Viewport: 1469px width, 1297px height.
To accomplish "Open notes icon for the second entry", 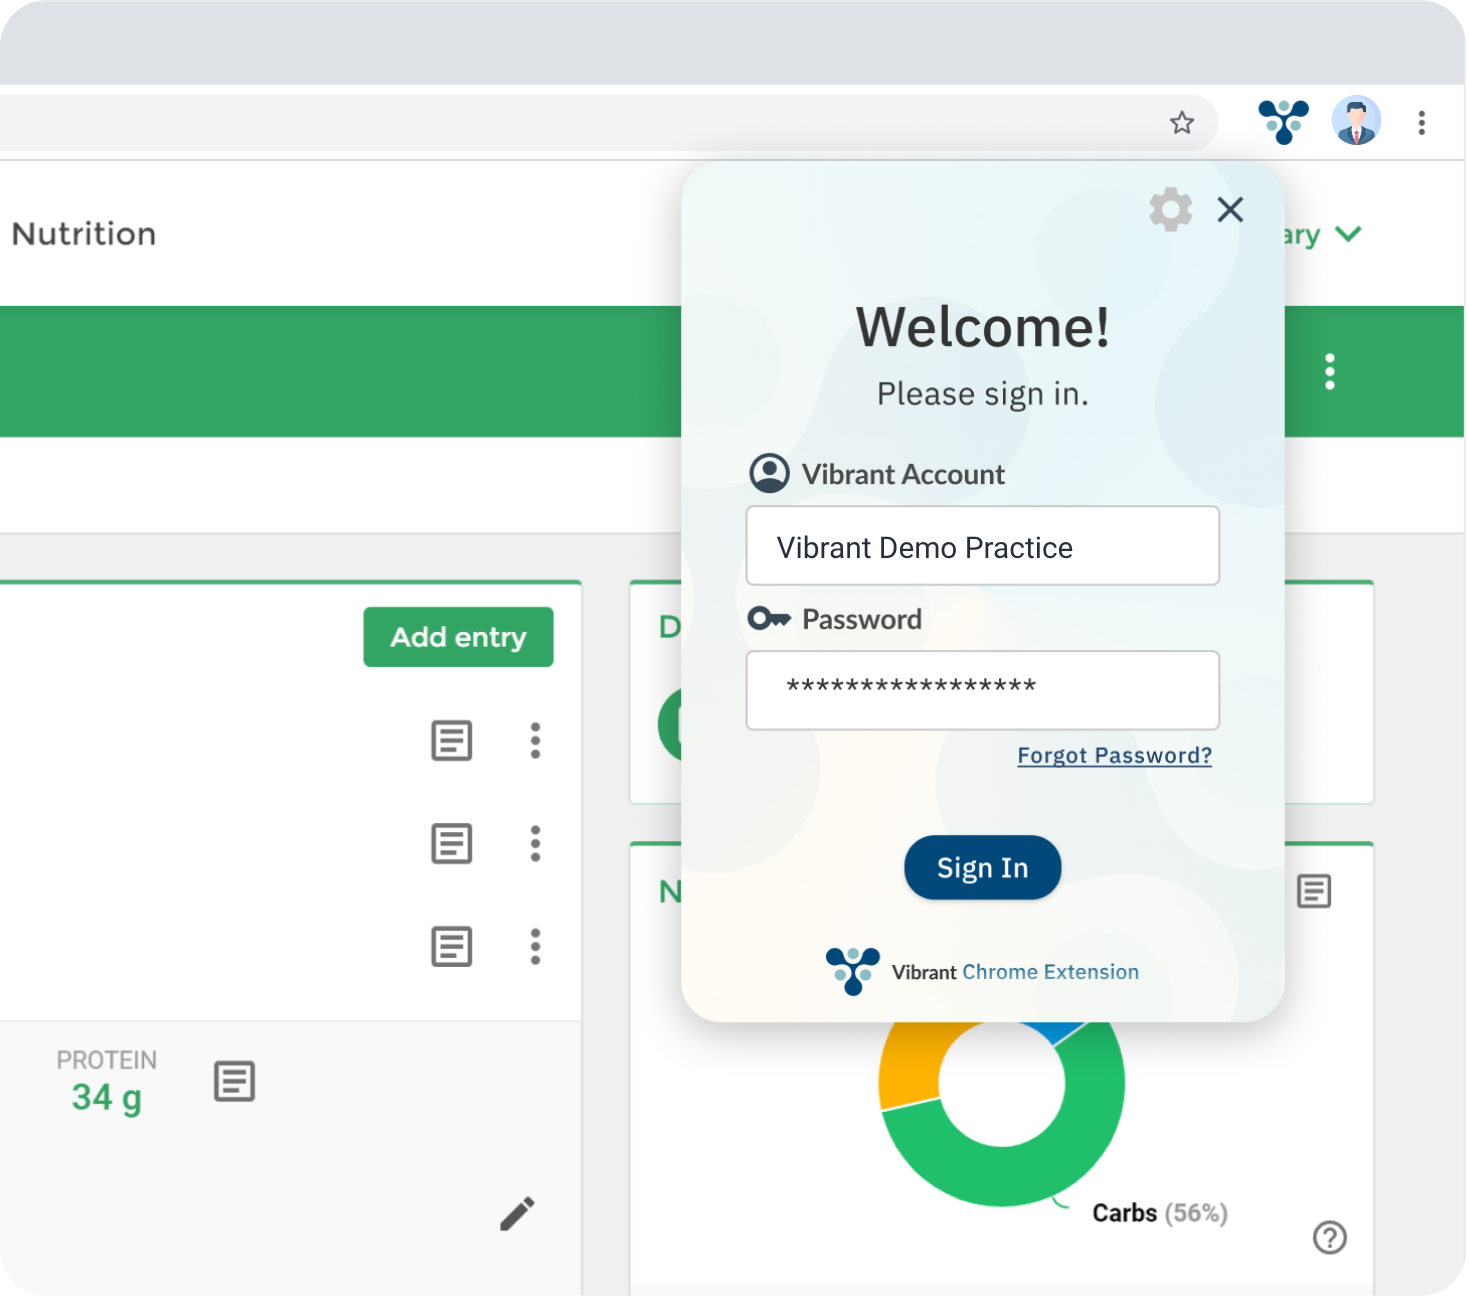I will (x=451, y=844).
